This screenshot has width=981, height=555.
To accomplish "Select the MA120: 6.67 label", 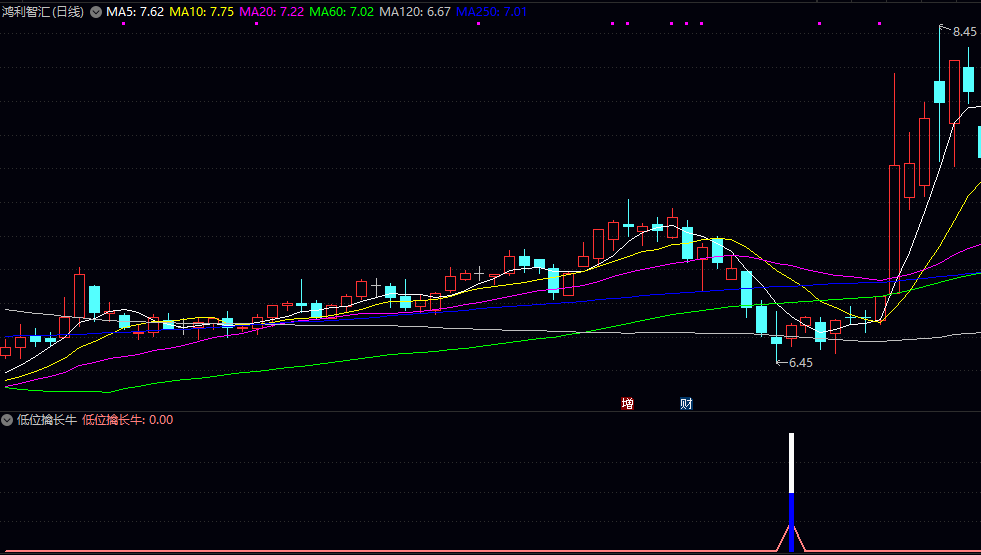I will (414, 12).
